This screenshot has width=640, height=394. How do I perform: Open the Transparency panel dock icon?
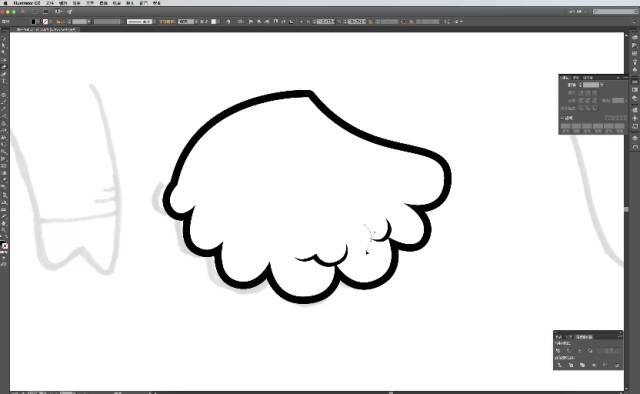pos(635,98)
